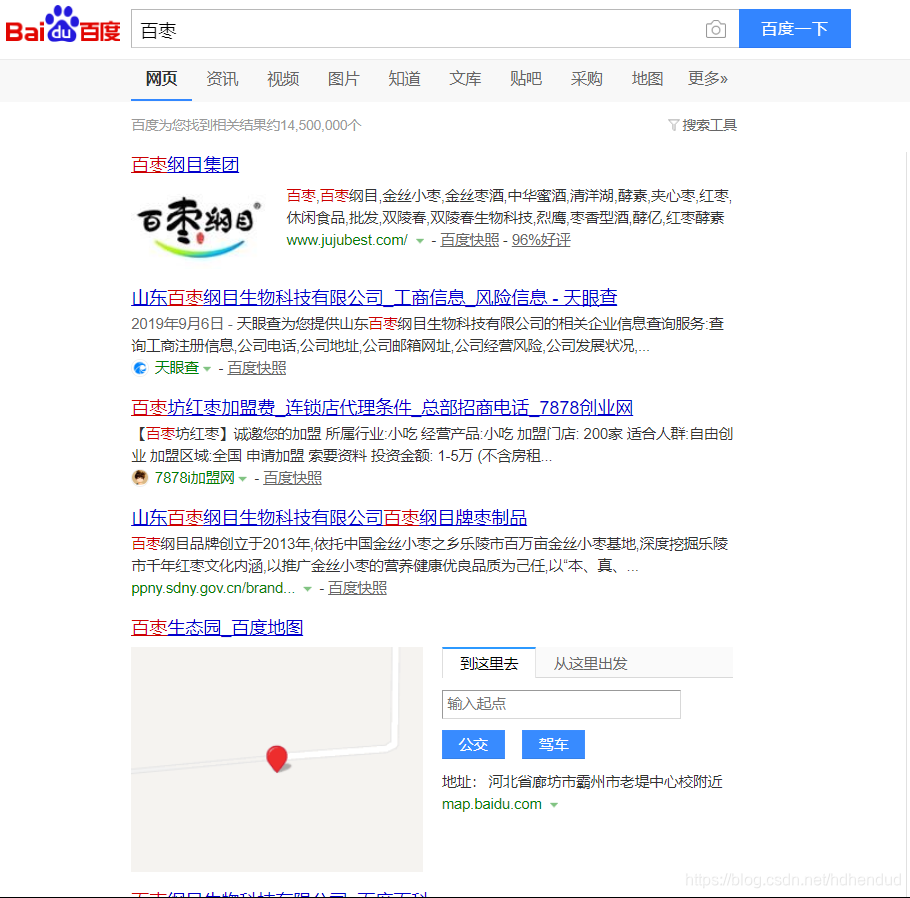Viewport: 910px width, 898px height.
Task: Open the www.jujubest.com/ URL
Action: point(347,240)
